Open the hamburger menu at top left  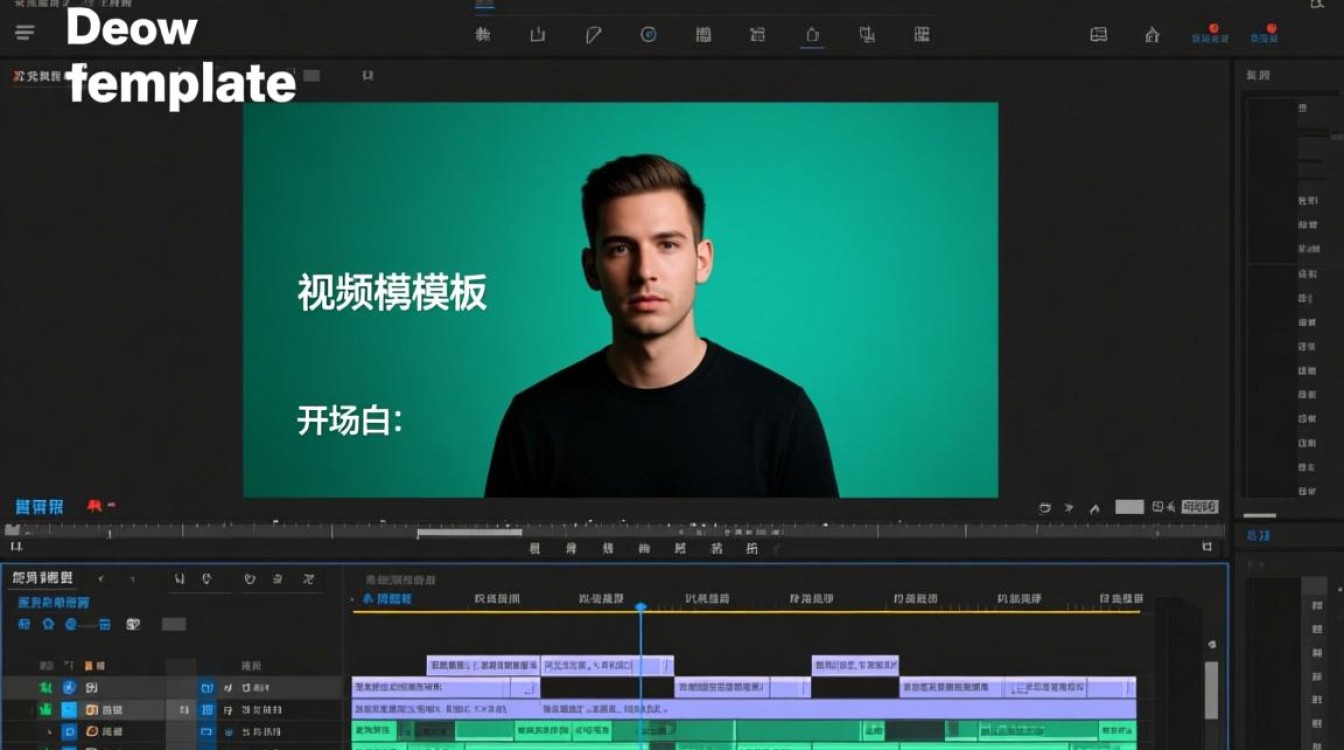[25, 33]
